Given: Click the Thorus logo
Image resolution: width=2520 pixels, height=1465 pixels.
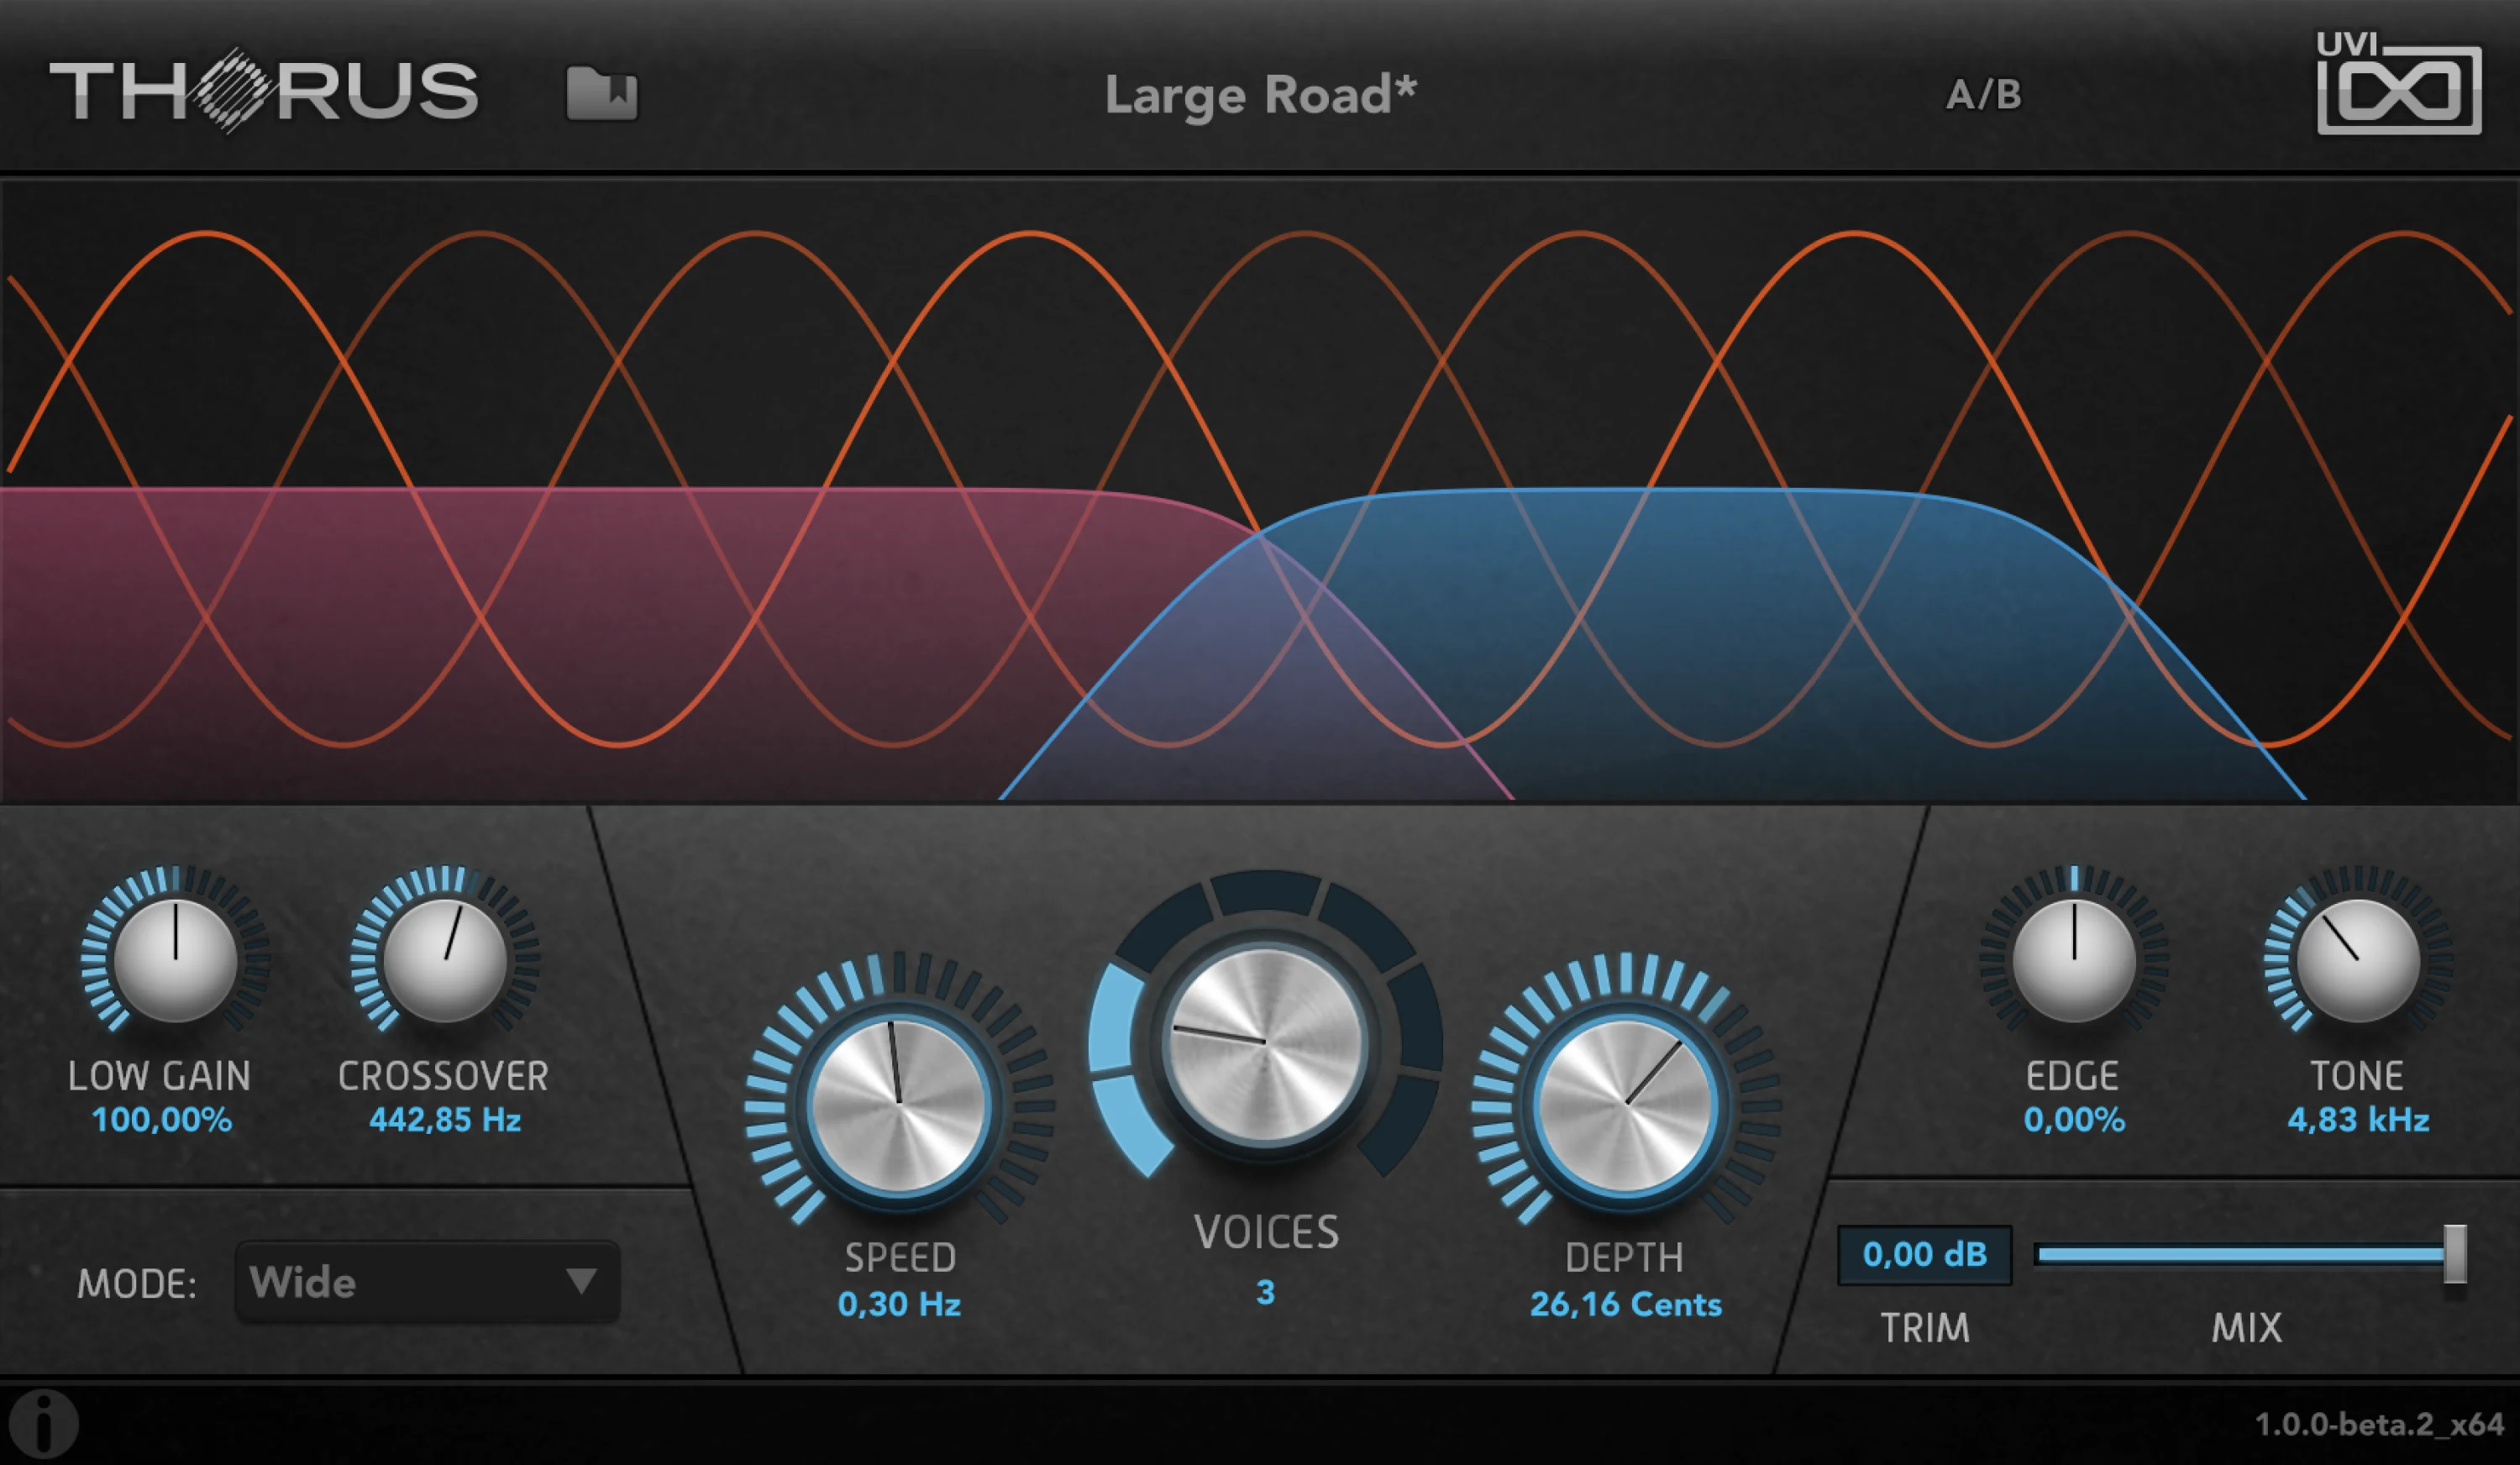Looking at the screenshot, I should 264,91.
